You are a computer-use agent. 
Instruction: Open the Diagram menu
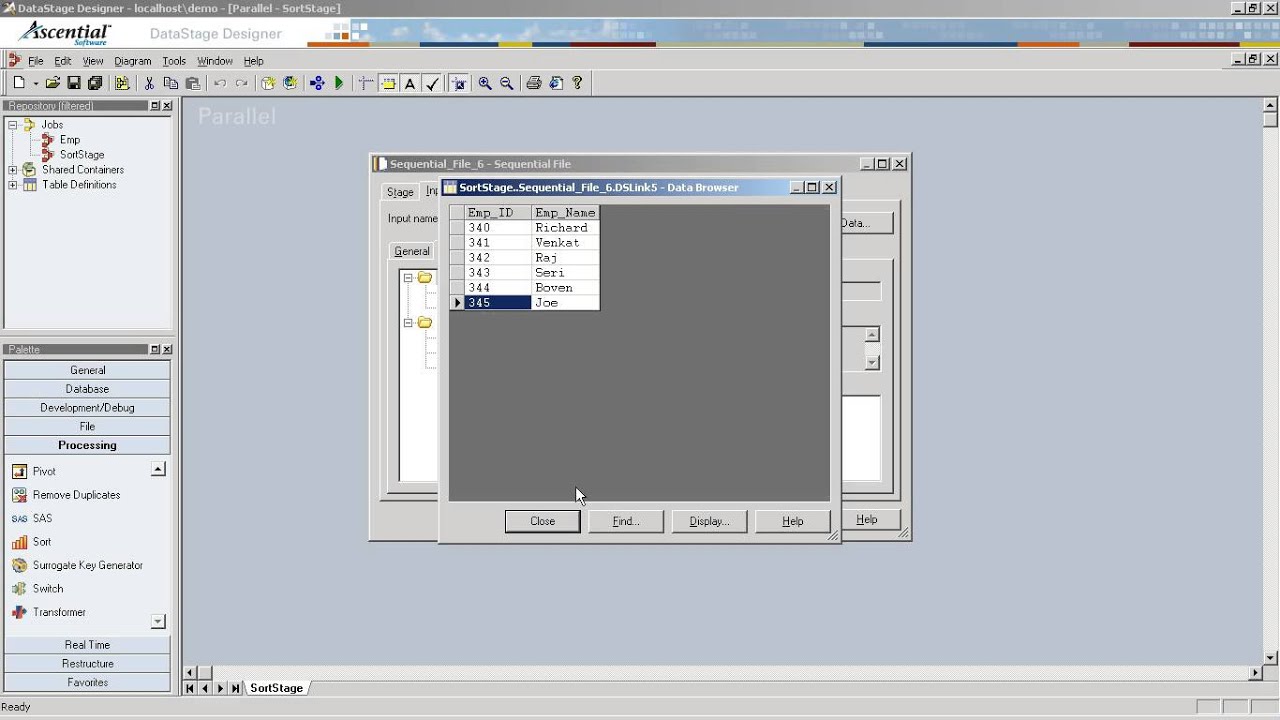click(132, 61)
